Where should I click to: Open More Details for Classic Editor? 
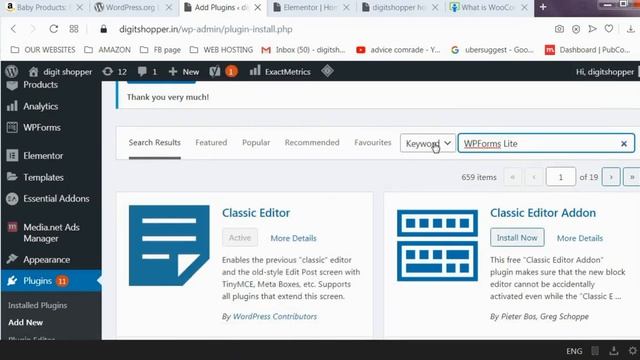(293, 238)
